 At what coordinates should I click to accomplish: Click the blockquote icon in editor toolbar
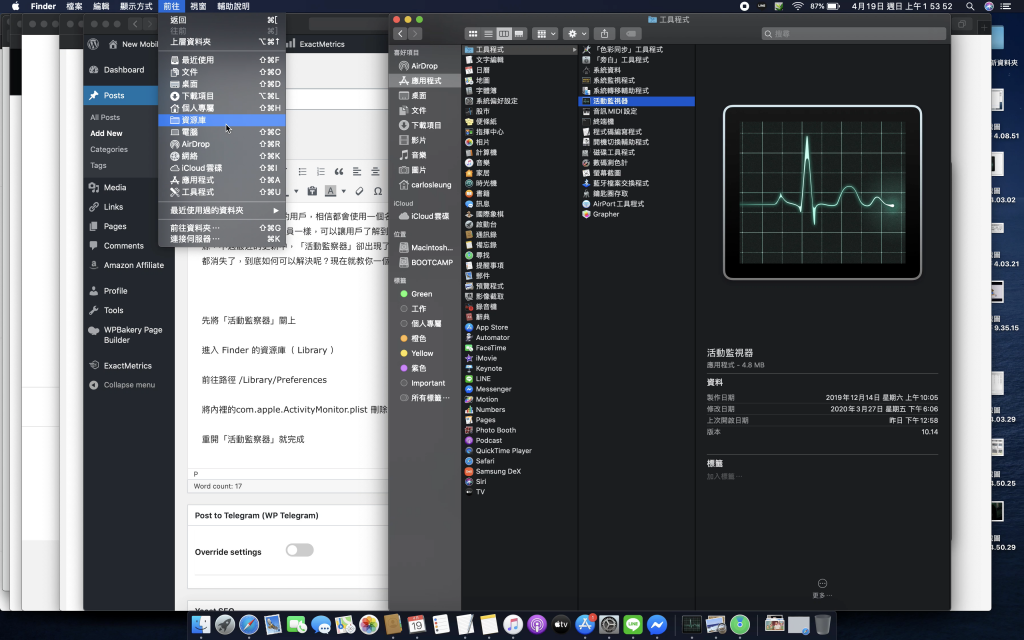(338, 172)
